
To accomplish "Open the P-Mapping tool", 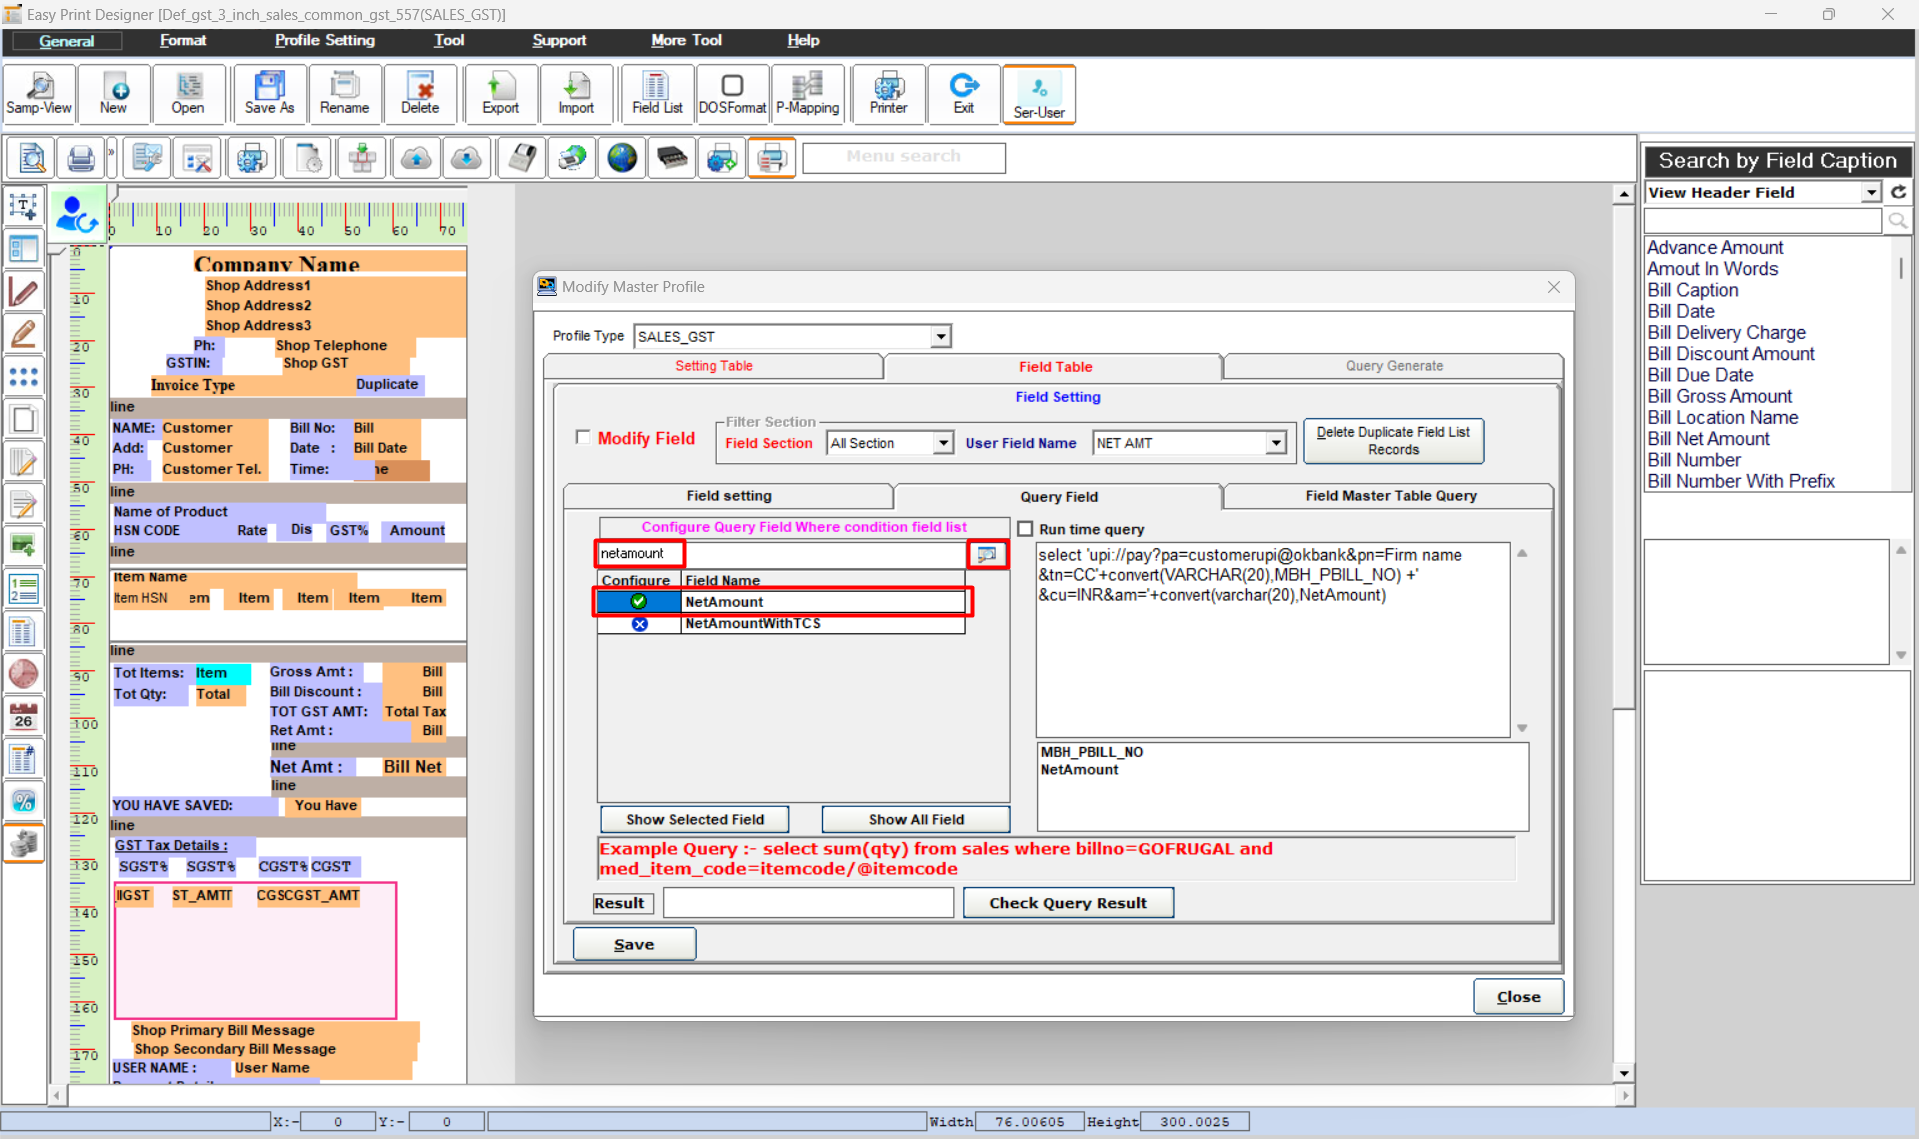I will pyautogui.click(x=807, y=94).
